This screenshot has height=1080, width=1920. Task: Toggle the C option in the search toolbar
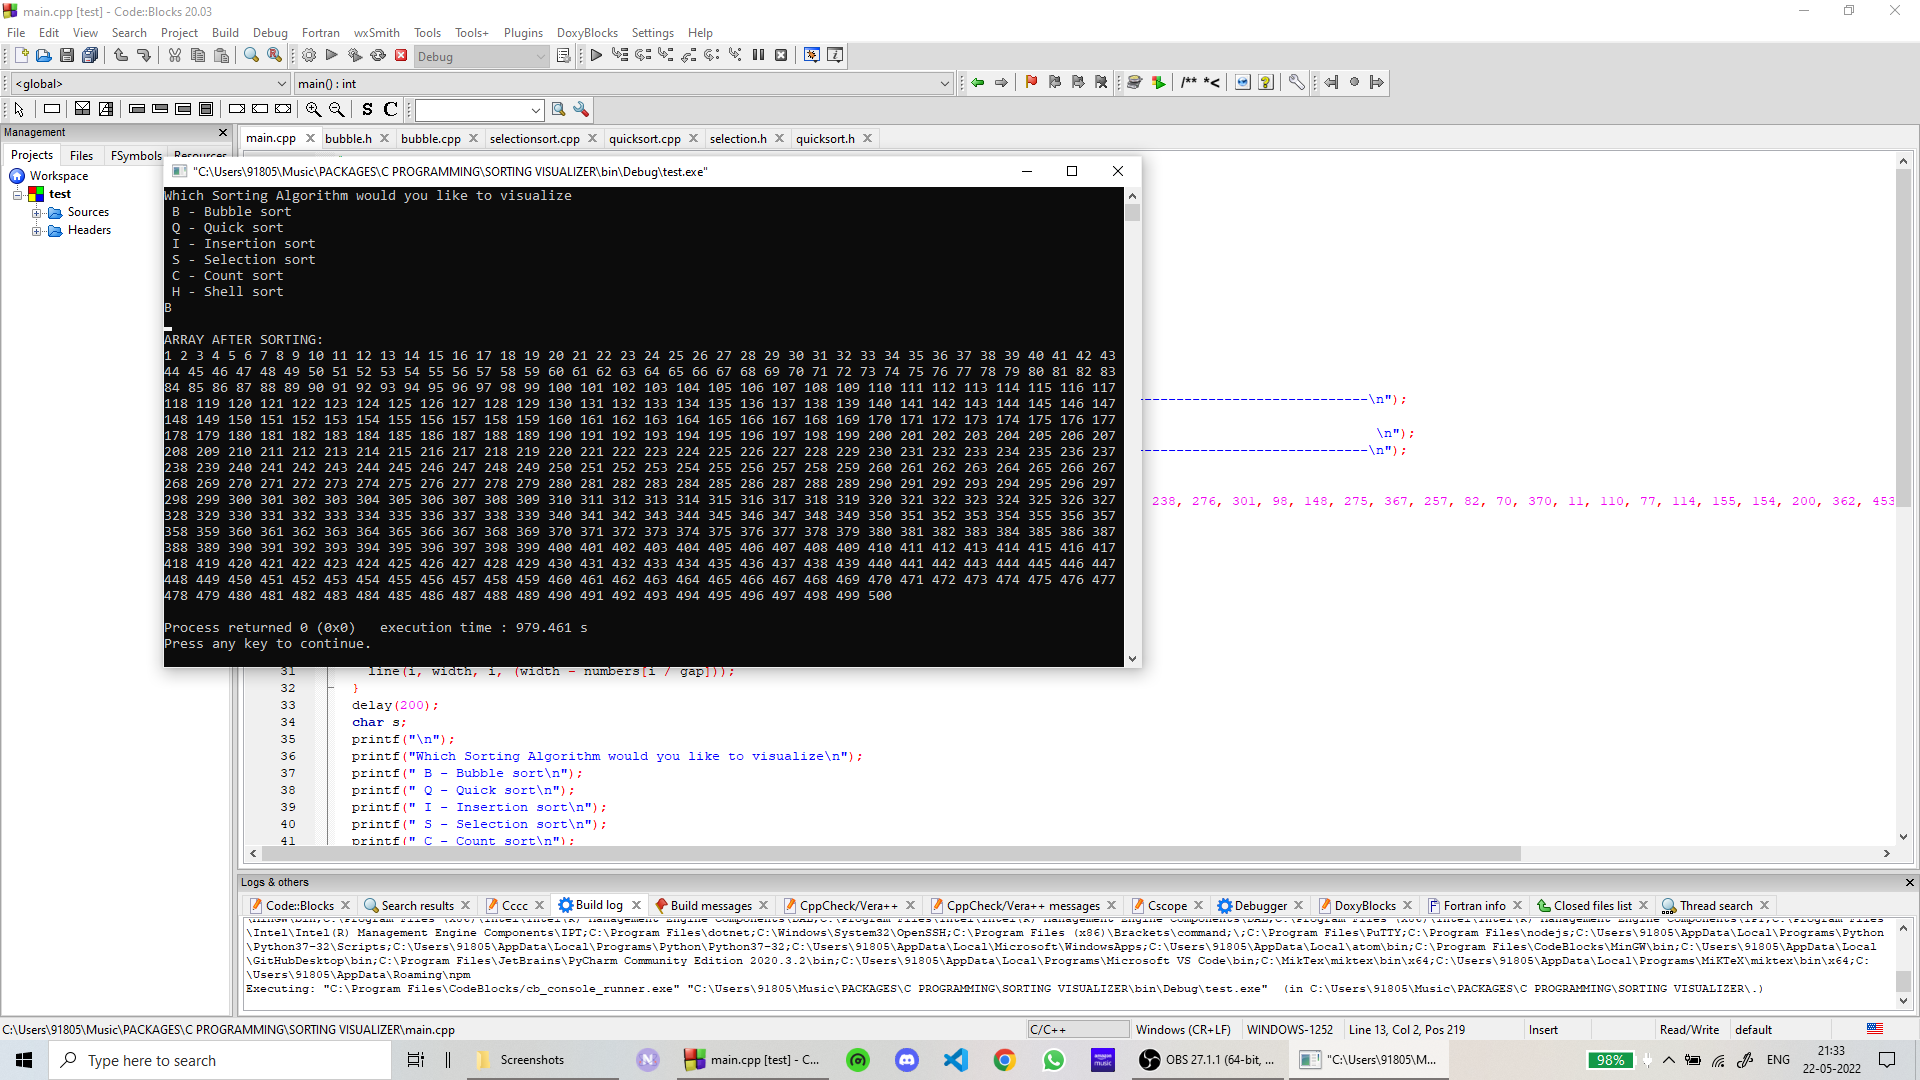click(390, 109)
